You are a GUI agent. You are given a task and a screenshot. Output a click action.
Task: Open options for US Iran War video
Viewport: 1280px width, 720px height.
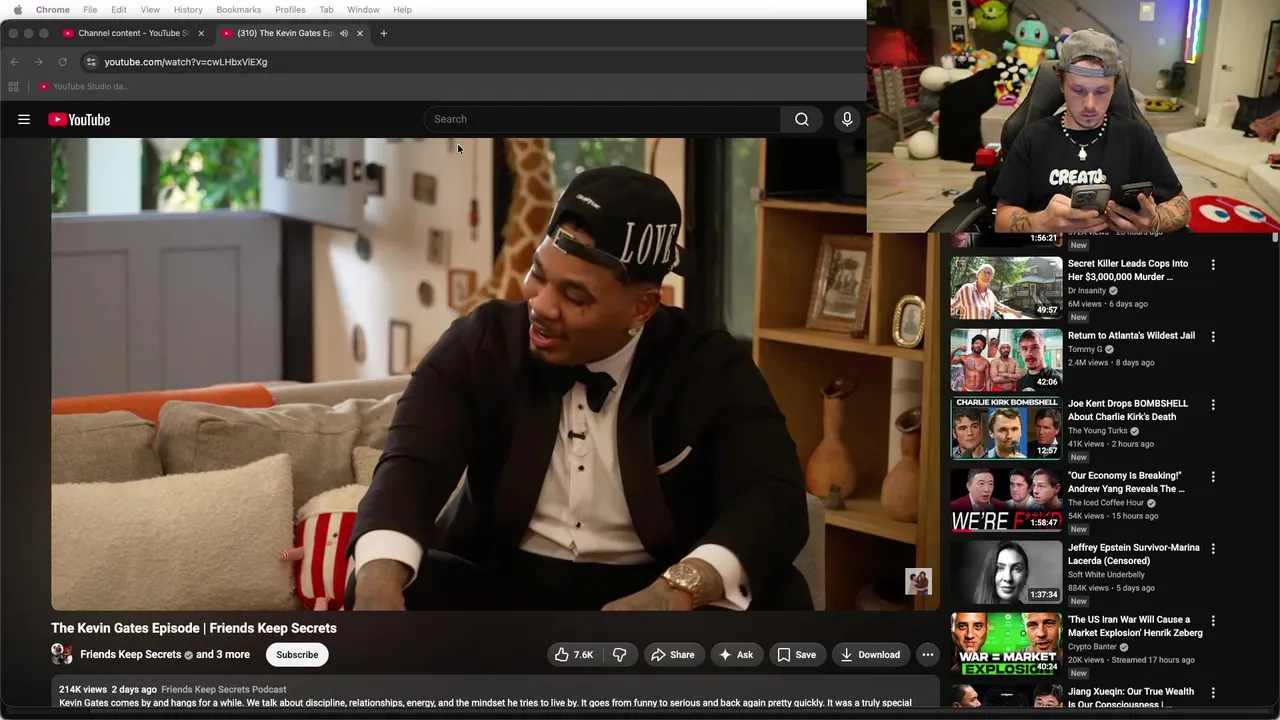tap(1213, 621)
